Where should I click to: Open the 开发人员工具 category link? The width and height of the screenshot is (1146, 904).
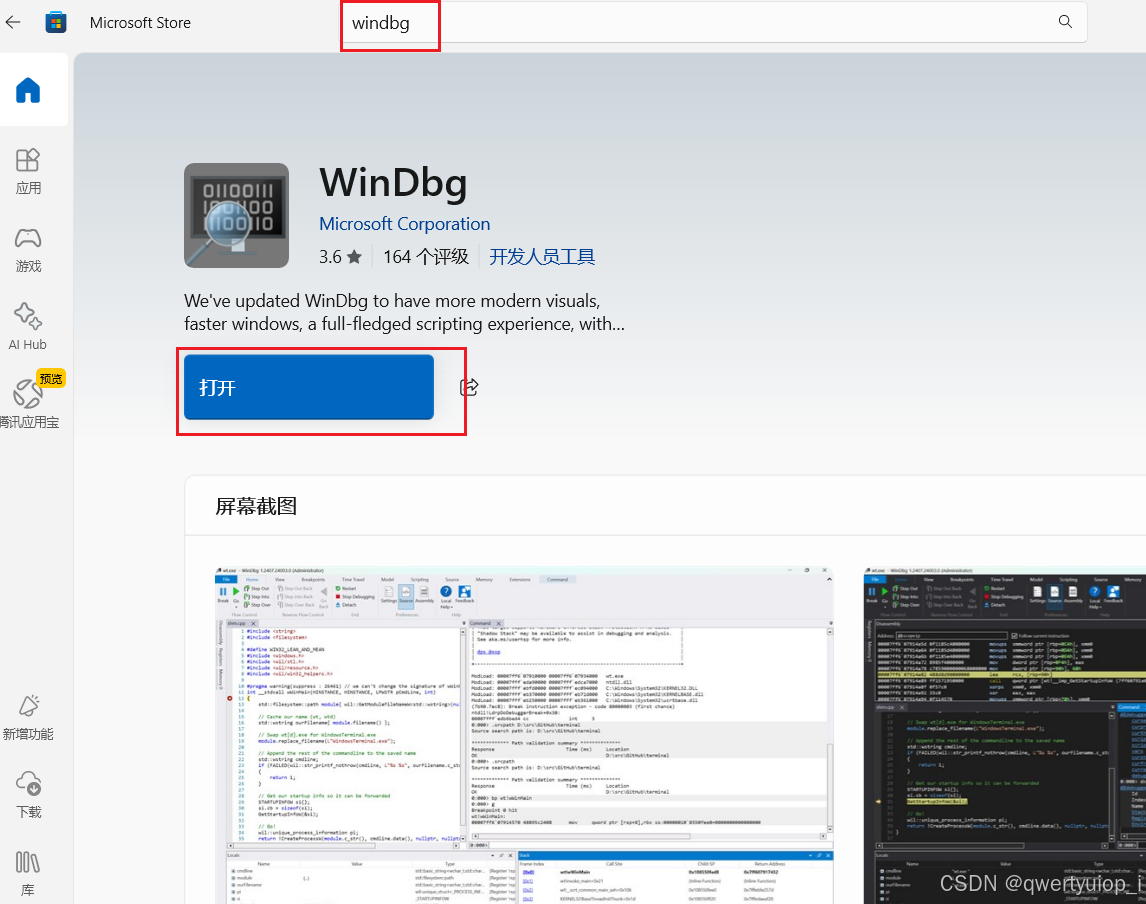542,257
